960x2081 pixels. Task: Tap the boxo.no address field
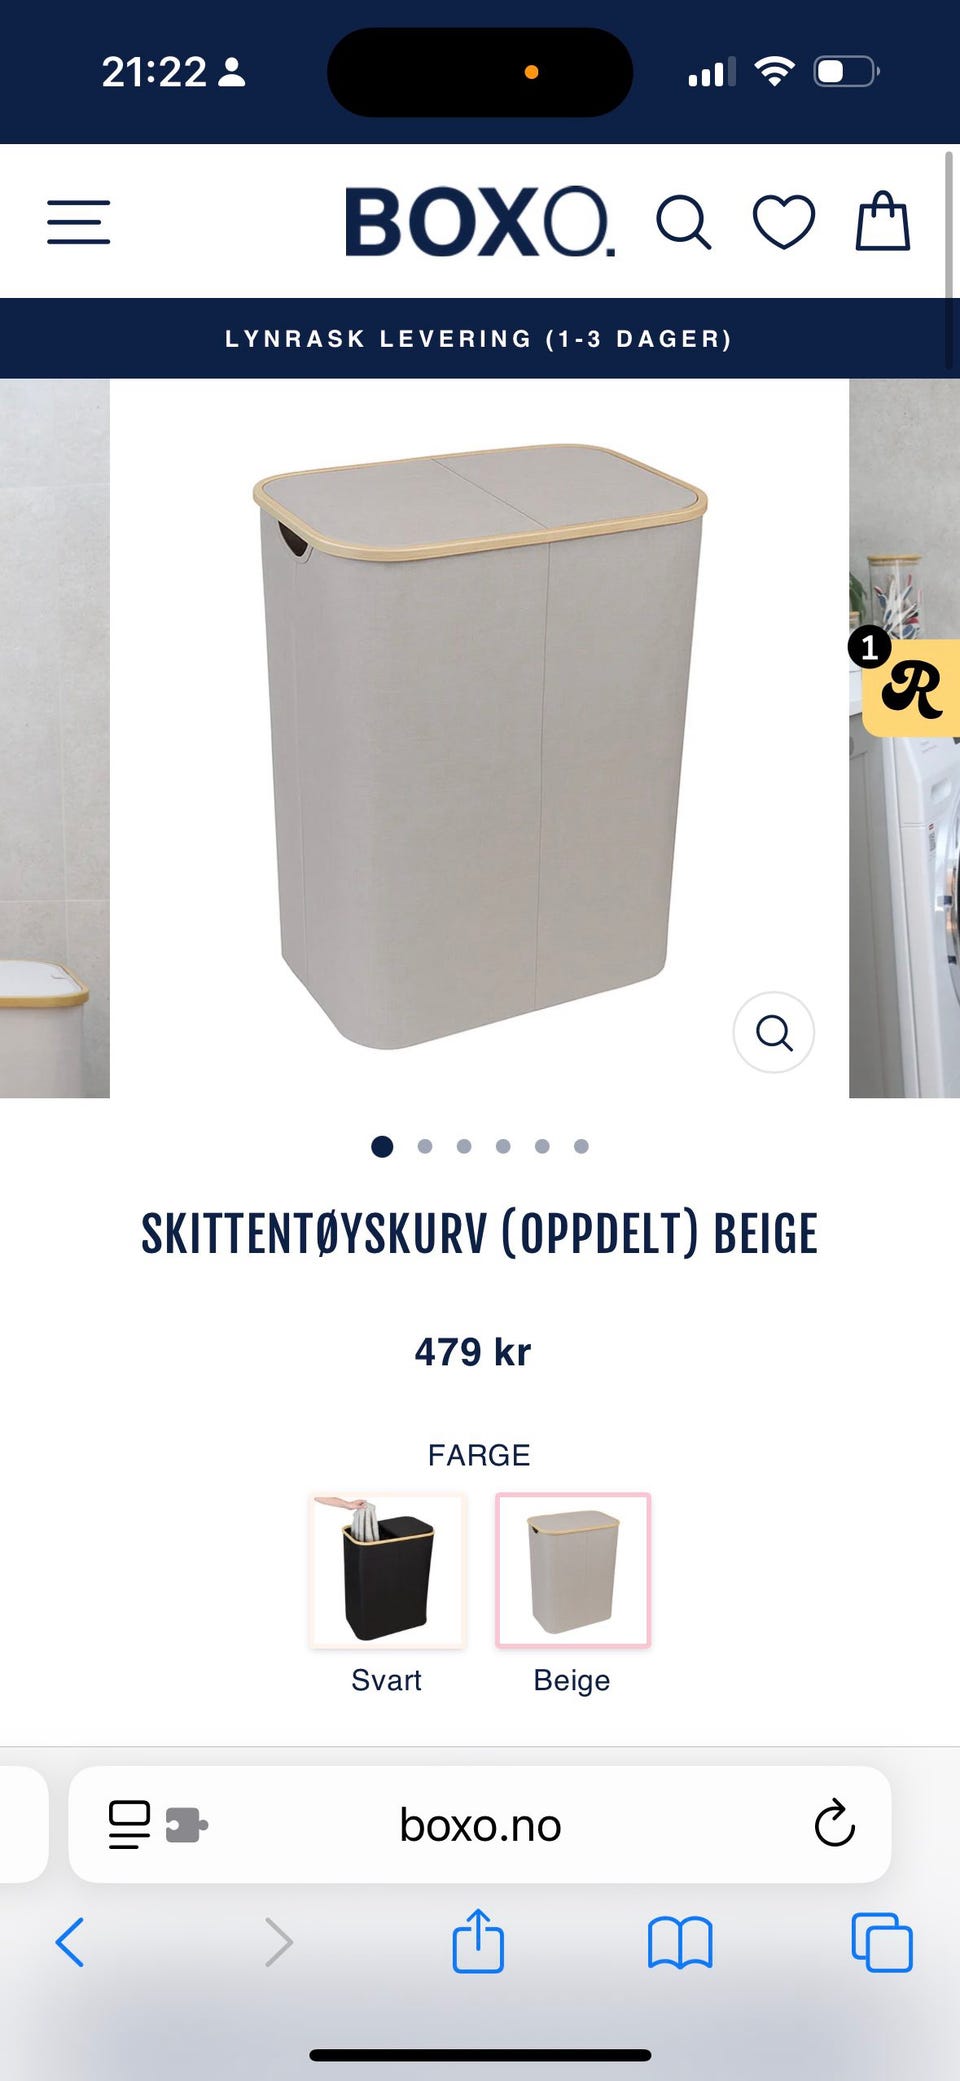(x=480, y=1825)
